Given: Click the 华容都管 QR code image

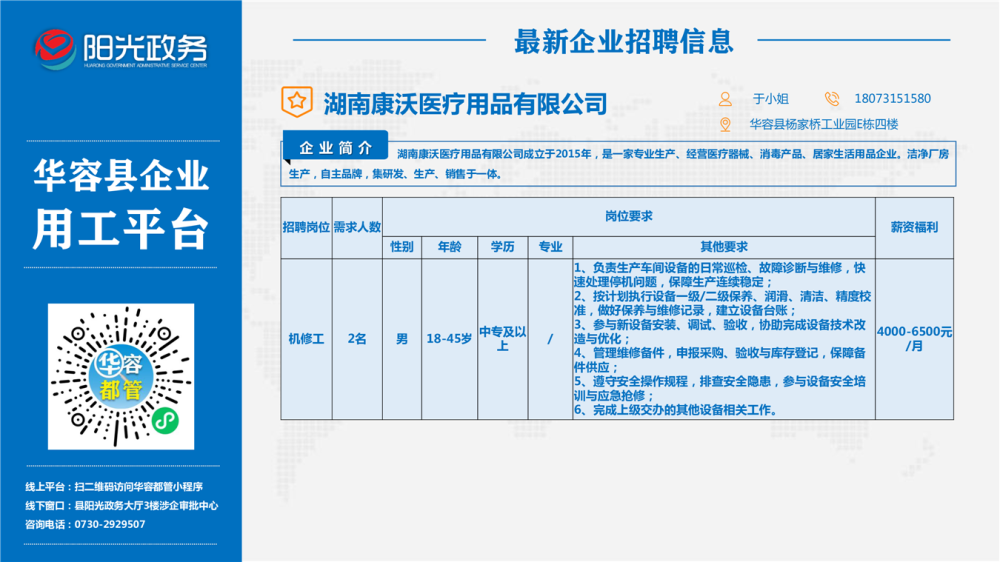Looking at the screenshot, I should pyautogui.click(x=121, y=376).
